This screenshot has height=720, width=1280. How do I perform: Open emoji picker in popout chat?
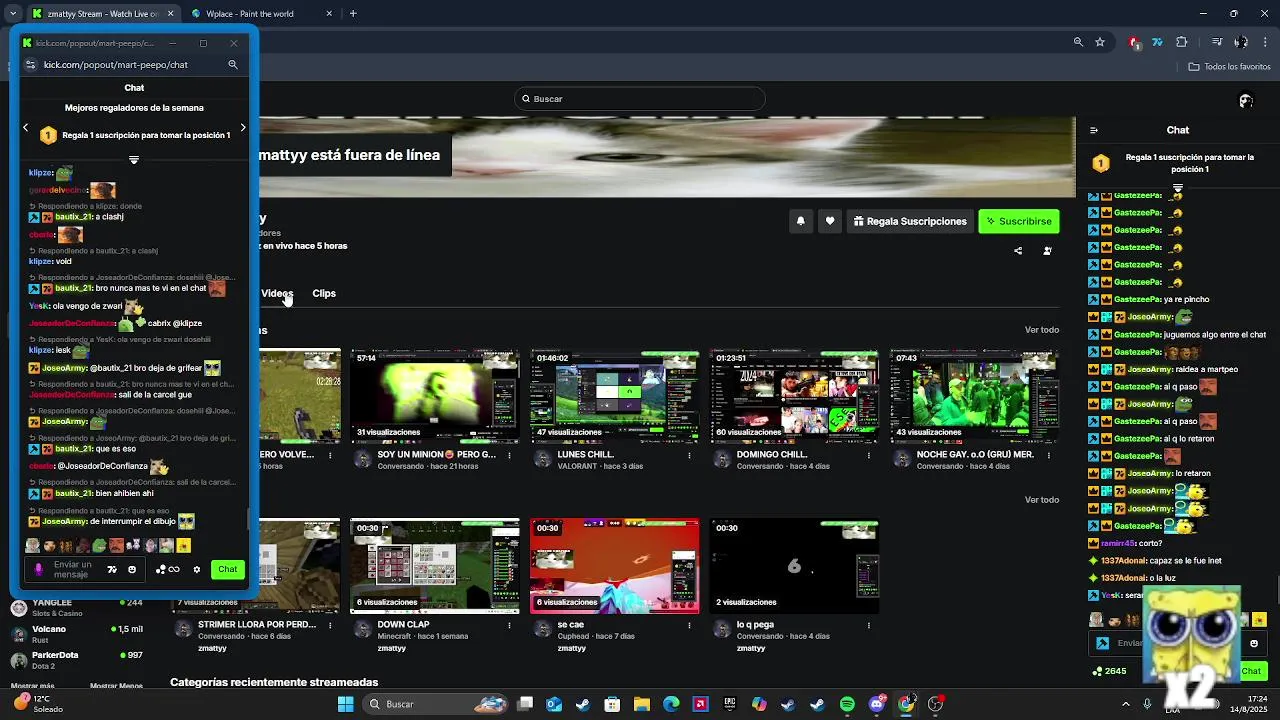click(131, 570)
